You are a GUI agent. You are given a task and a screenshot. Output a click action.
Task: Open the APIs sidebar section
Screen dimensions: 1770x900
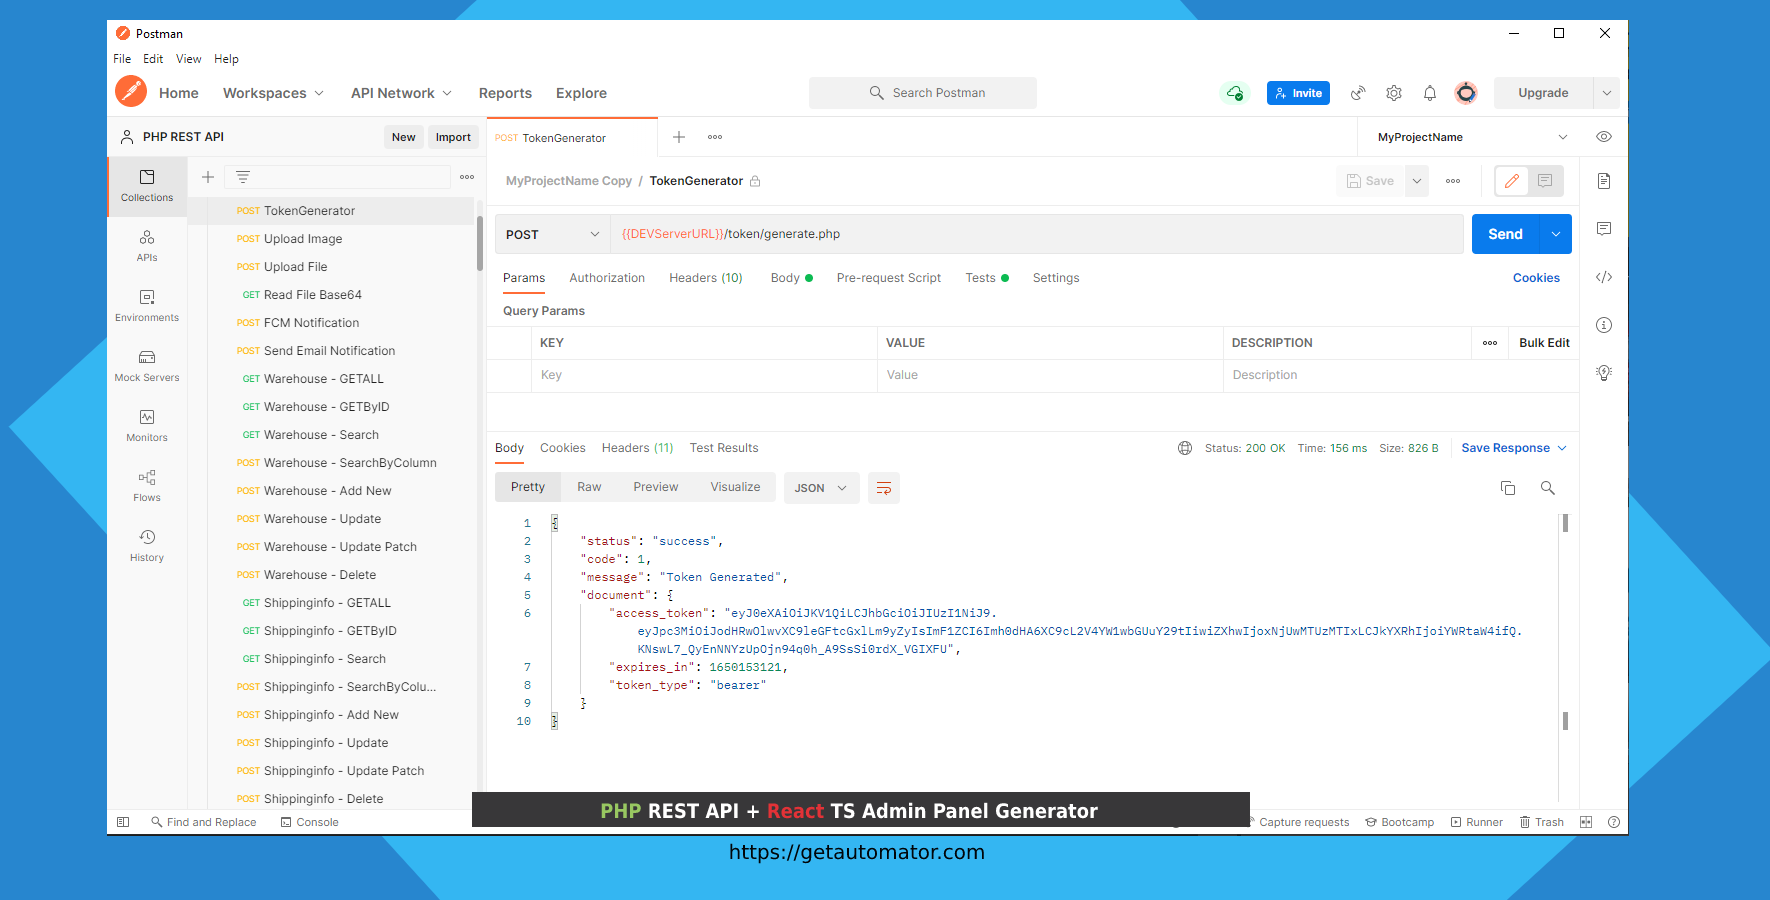(x=147, y=246)
